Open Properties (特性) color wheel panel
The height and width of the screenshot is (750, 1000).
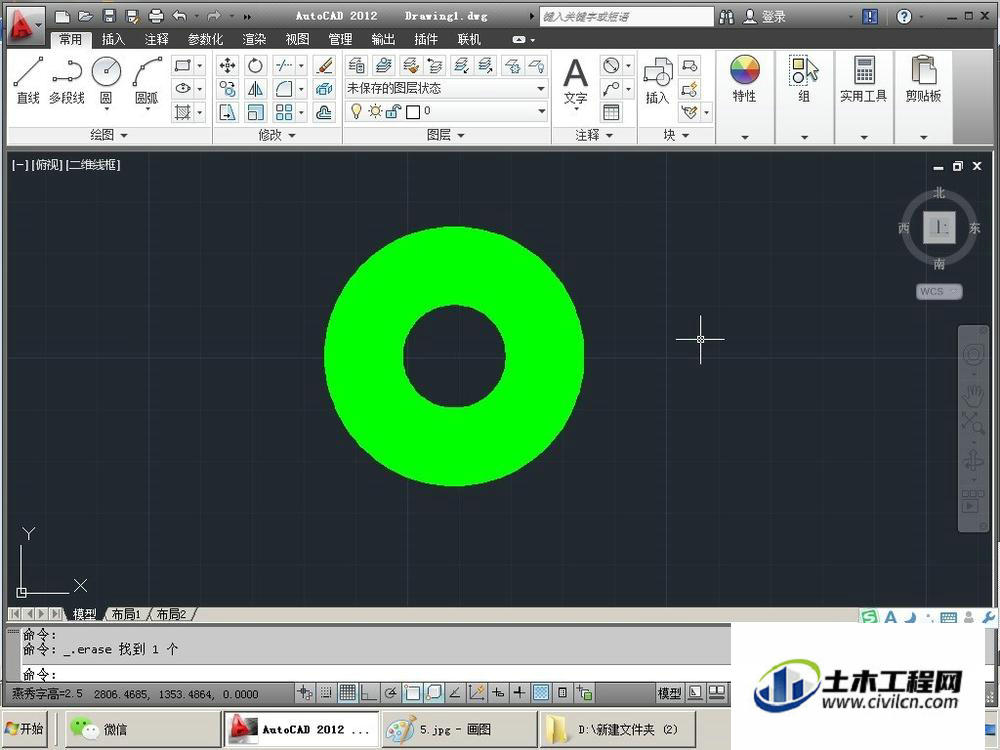point(744,79)
